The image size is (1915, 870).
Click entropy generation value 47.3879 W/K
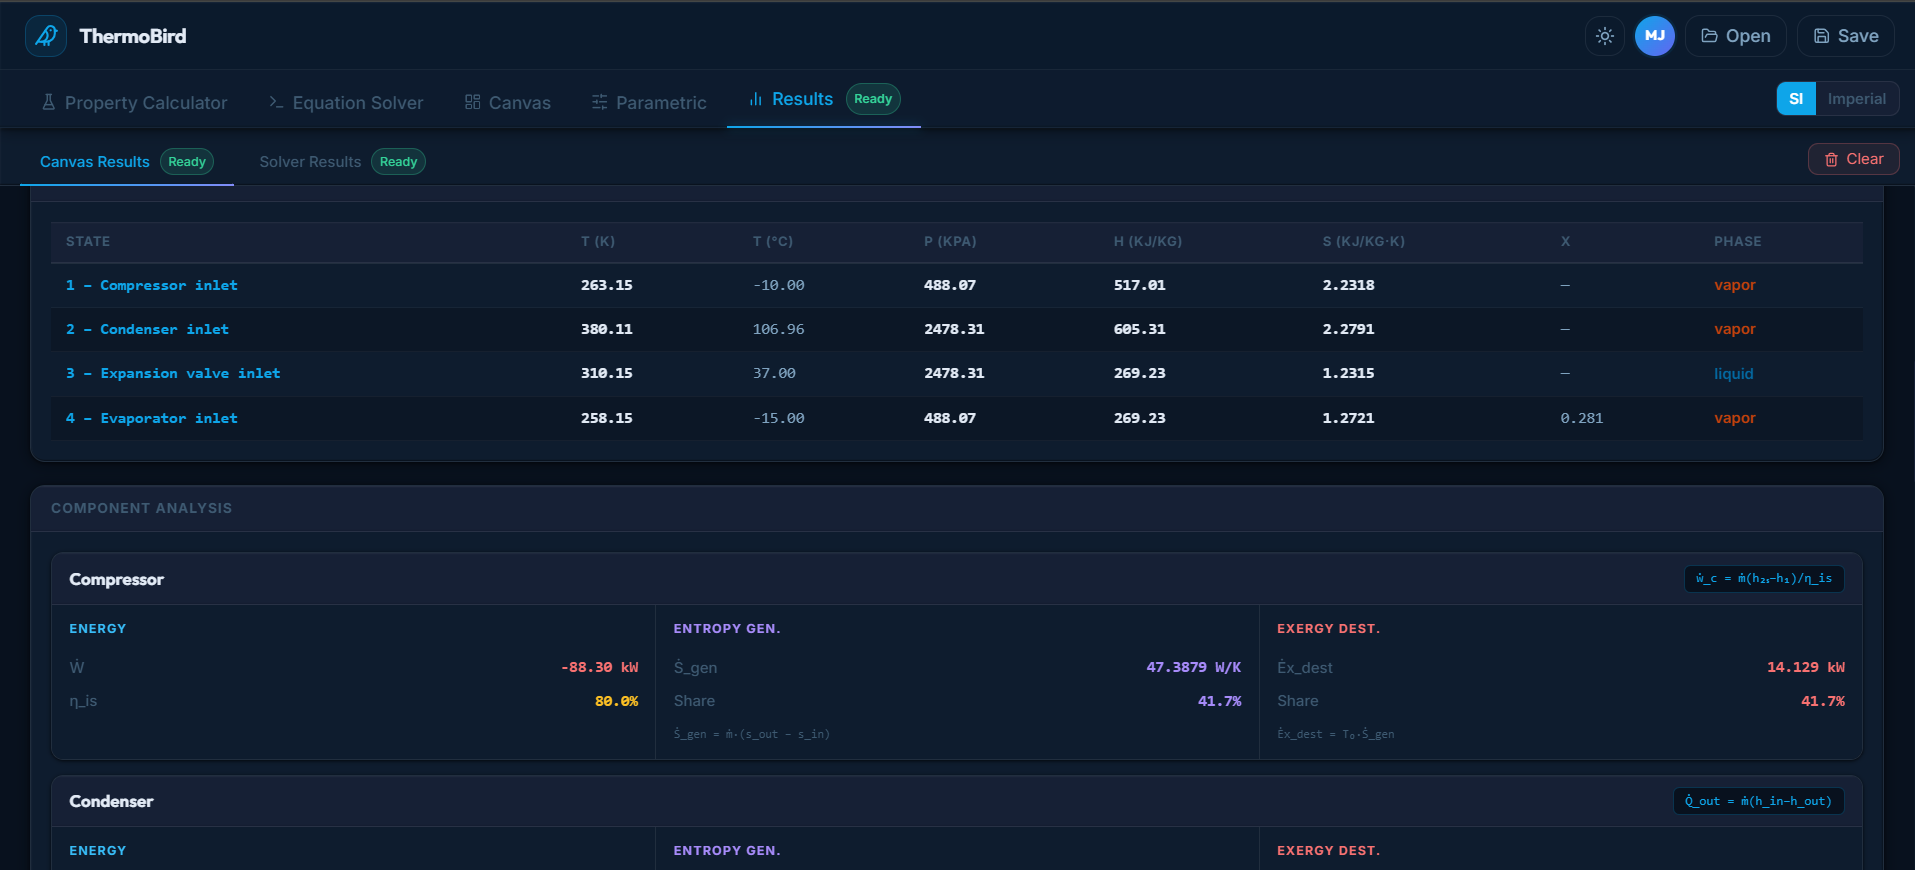point(1194,667)
